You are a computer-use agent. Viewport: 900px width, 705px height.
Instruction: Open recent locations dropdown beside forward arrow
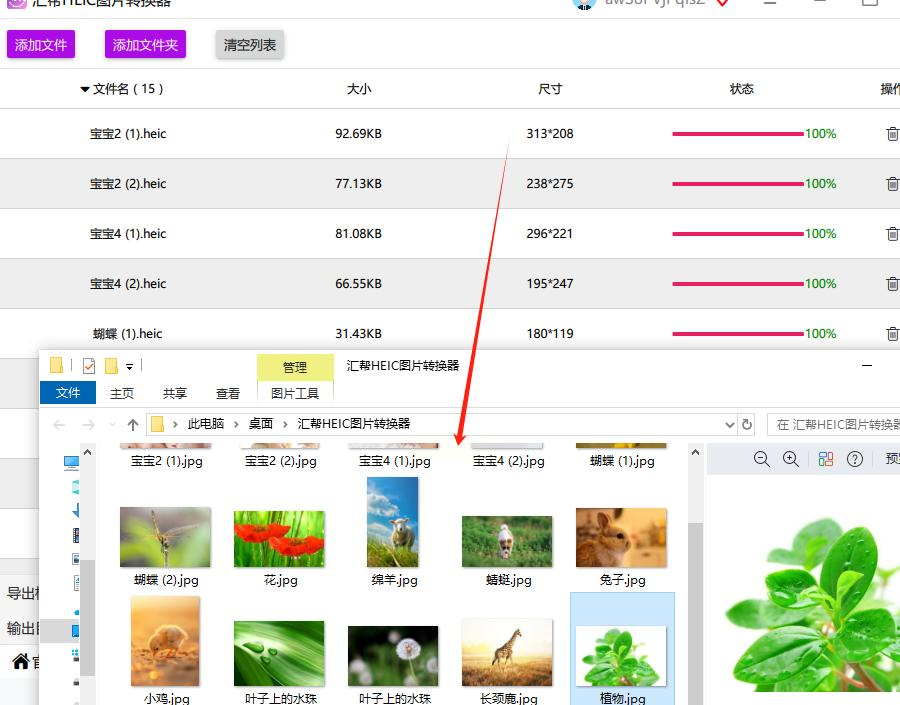(x=112, y=425)
